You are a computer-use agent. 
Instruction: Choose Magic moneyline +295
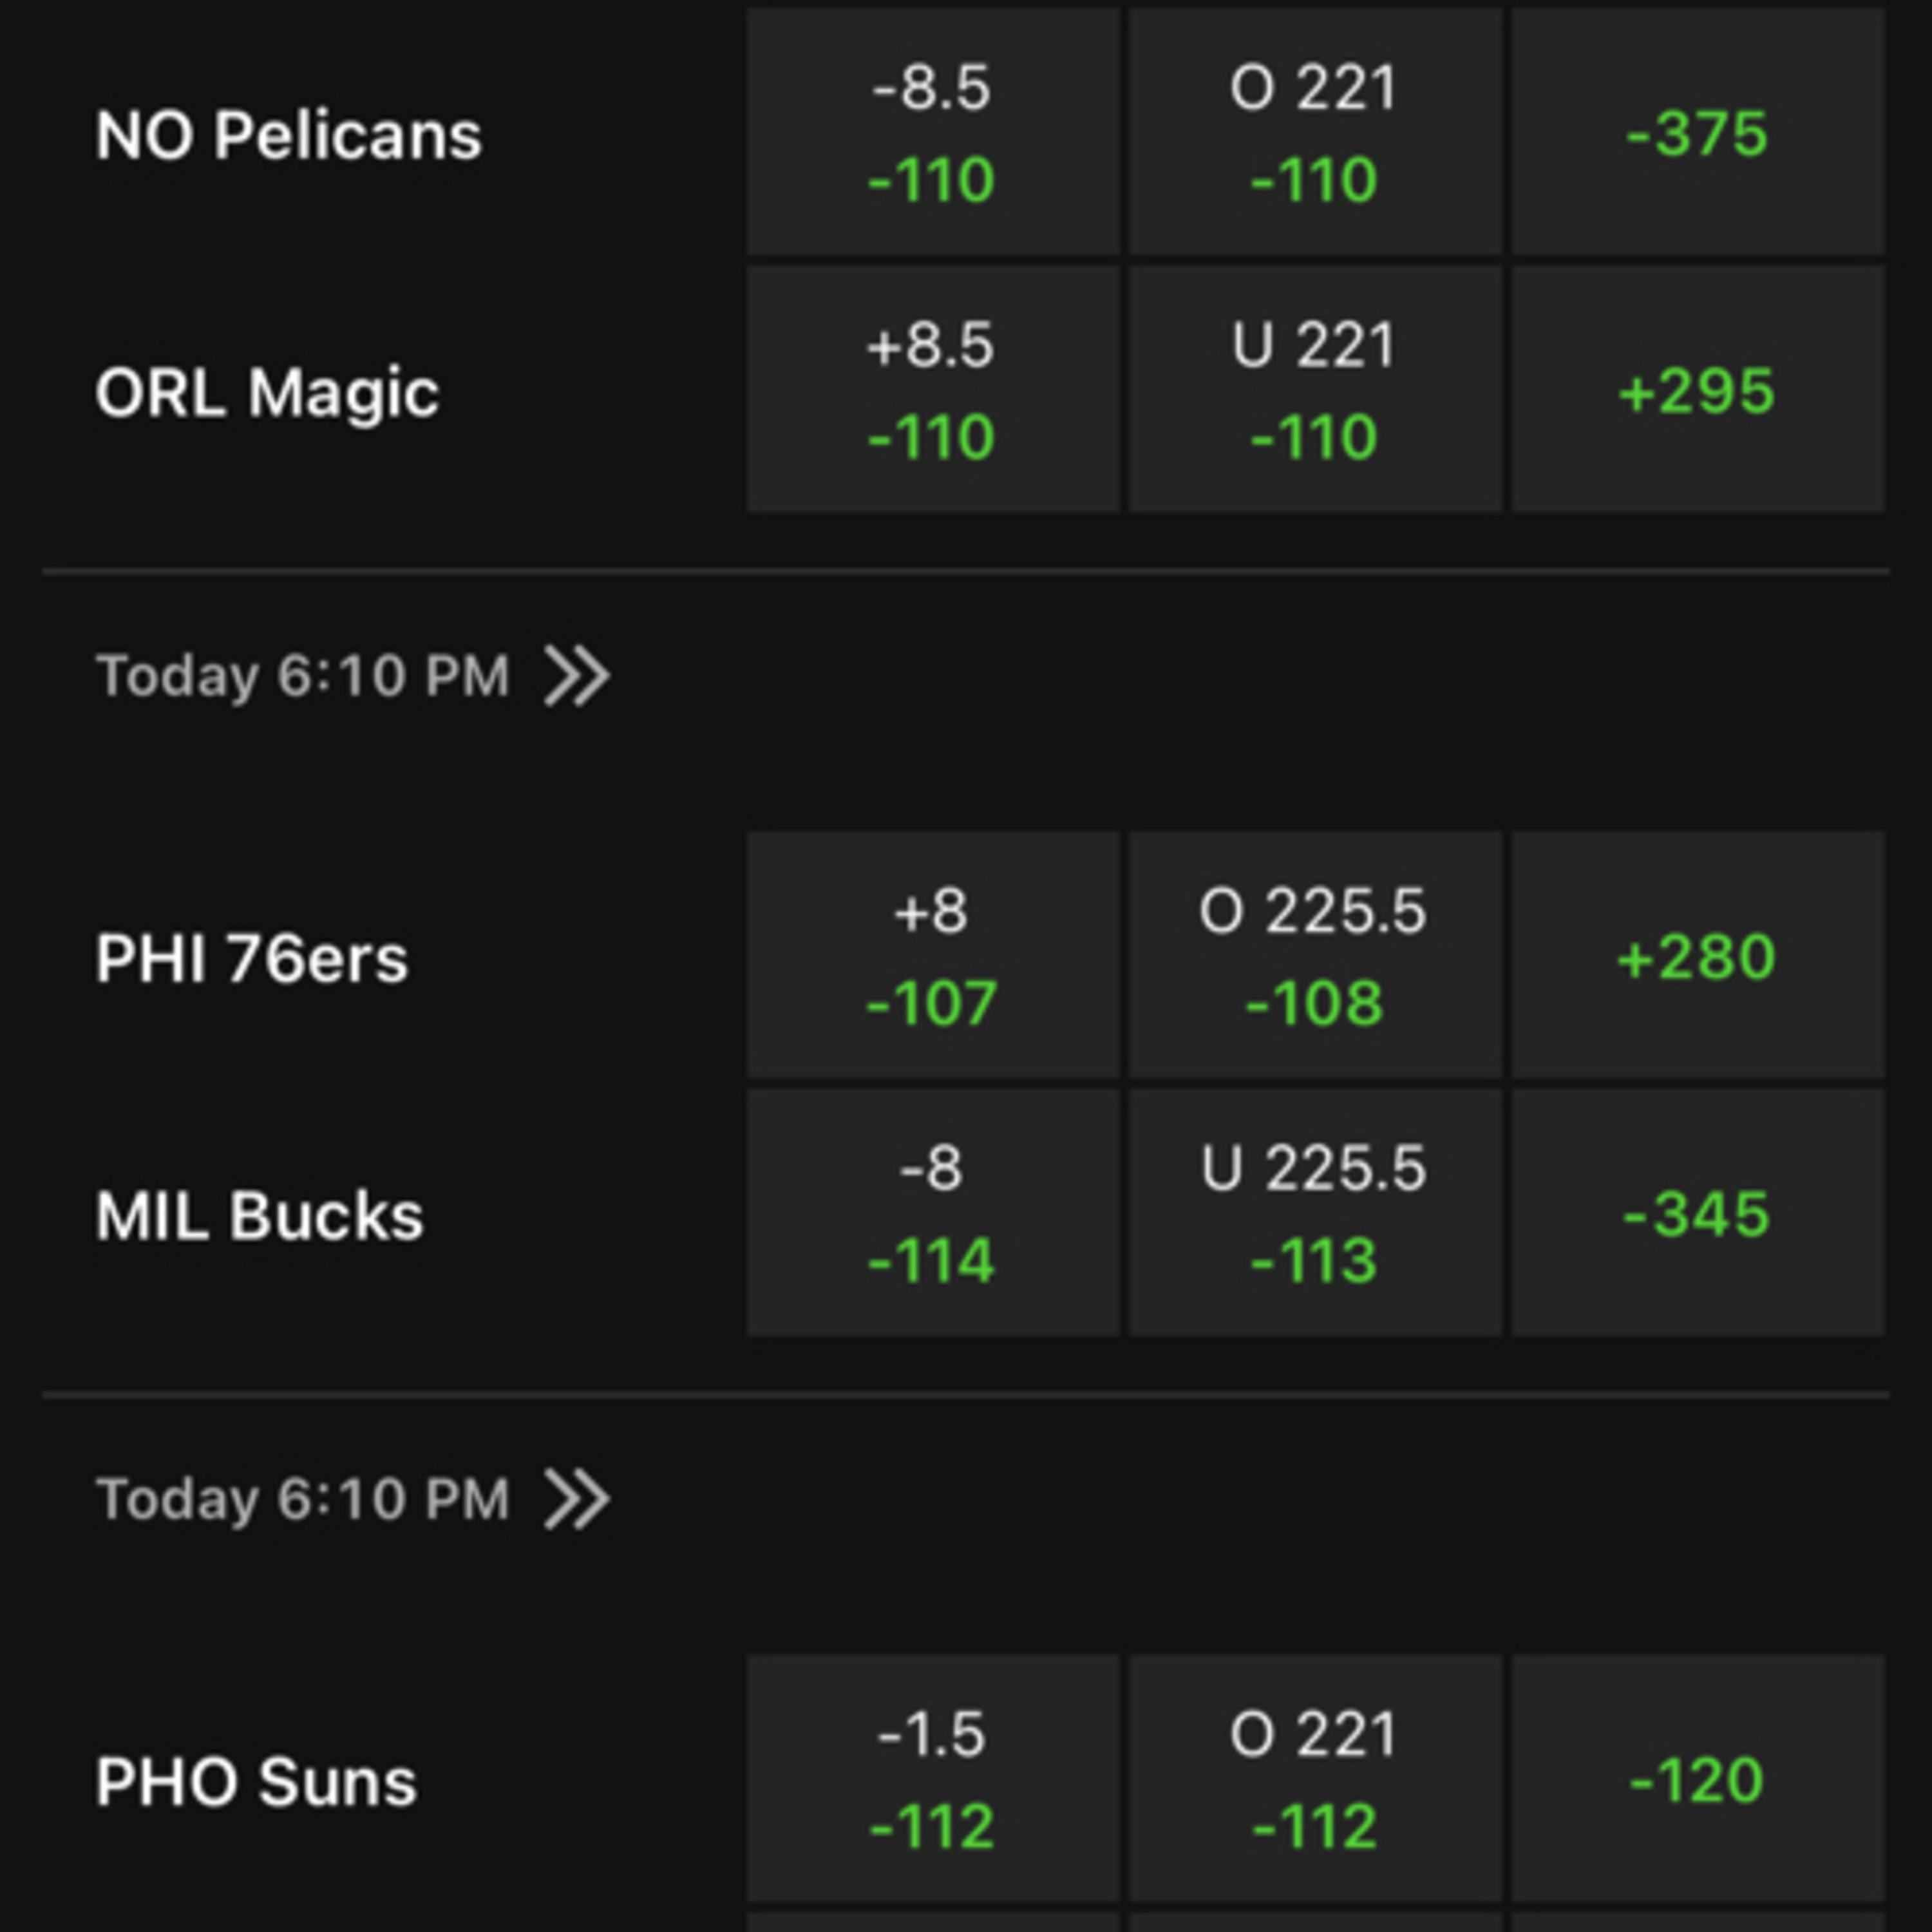tap(1697, 389)
